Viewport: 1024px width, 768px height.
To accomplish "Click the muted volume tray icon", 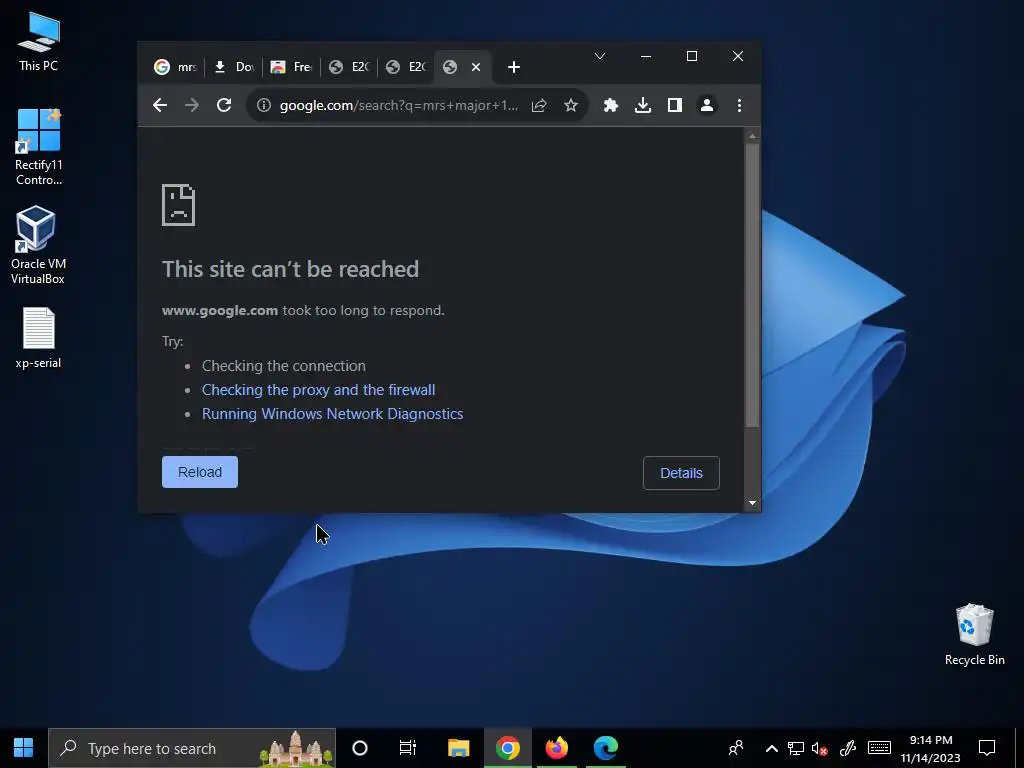I will tap(820, 748).
